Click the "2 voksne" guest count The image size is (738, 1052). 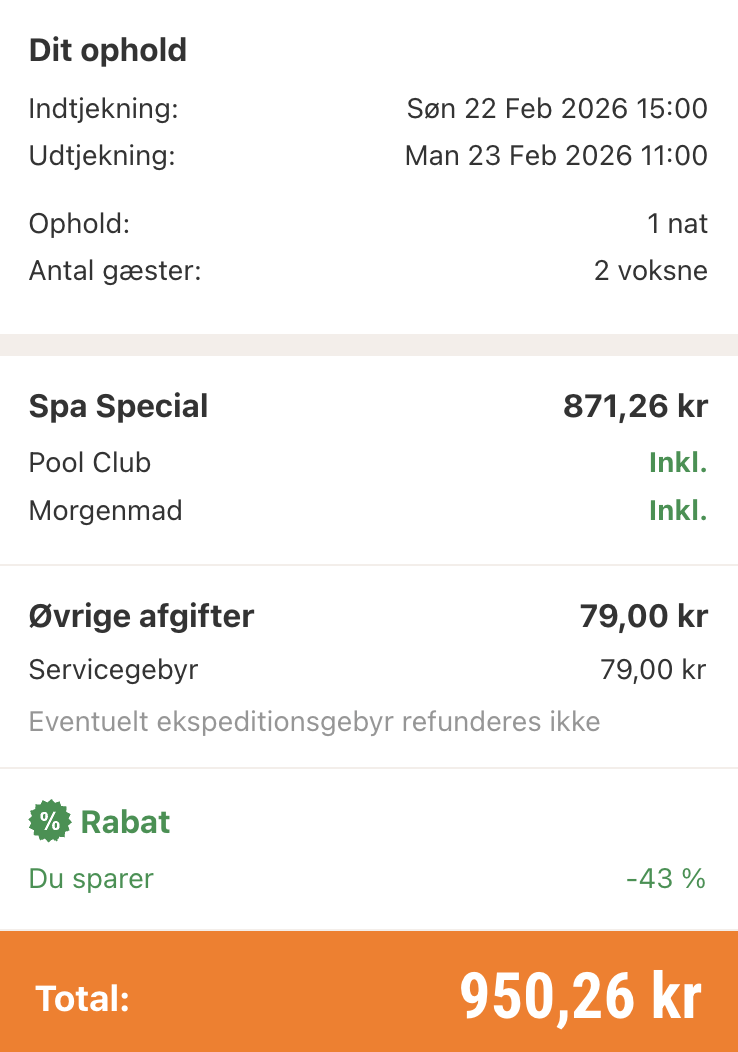pyautogui.click(x=650, y=270)
